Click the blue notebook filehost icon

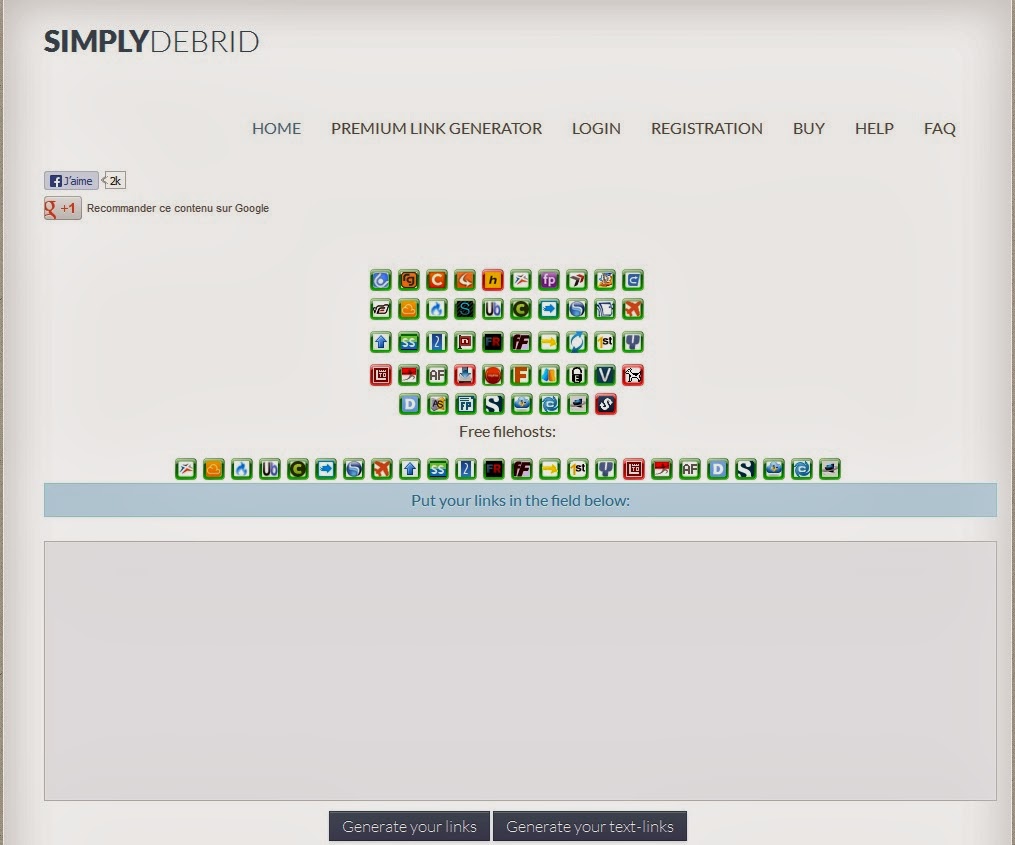coord(605,310)
